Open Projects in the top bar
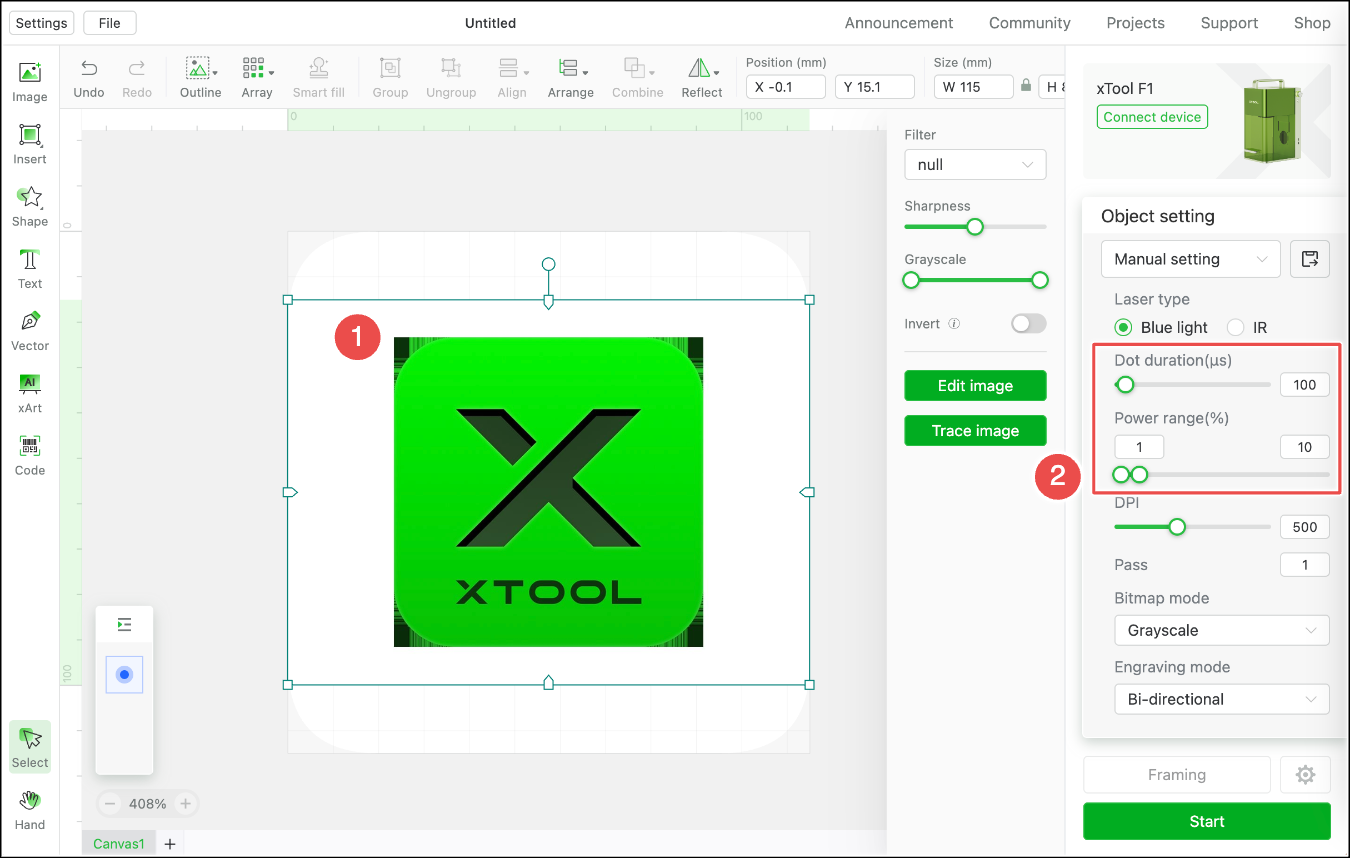Image resolution: width=1350 pixels, height=858 pixels. click(1135, 23)
